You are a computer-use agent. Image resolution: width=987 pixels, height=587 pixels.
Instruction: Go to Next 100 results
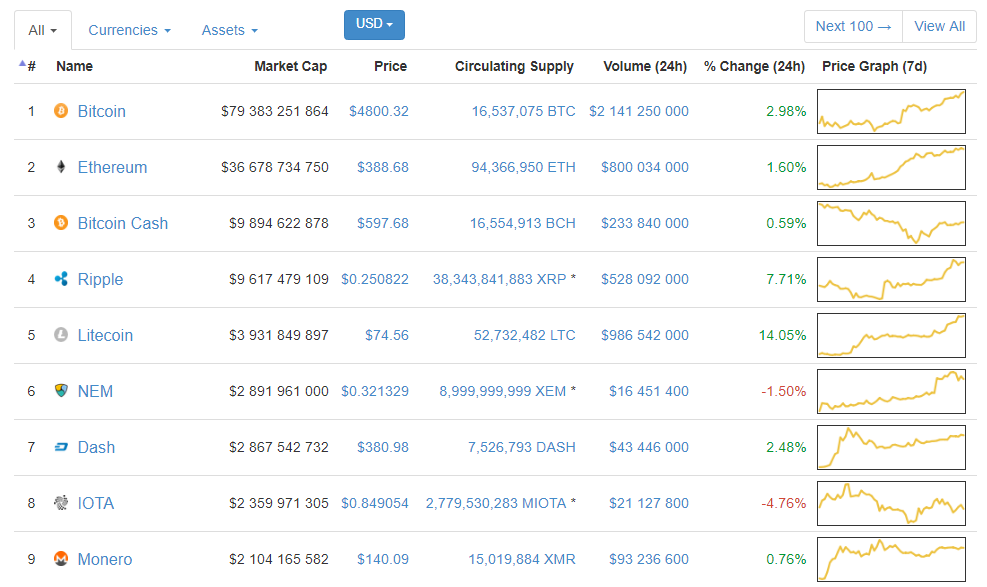click(853, 26)
